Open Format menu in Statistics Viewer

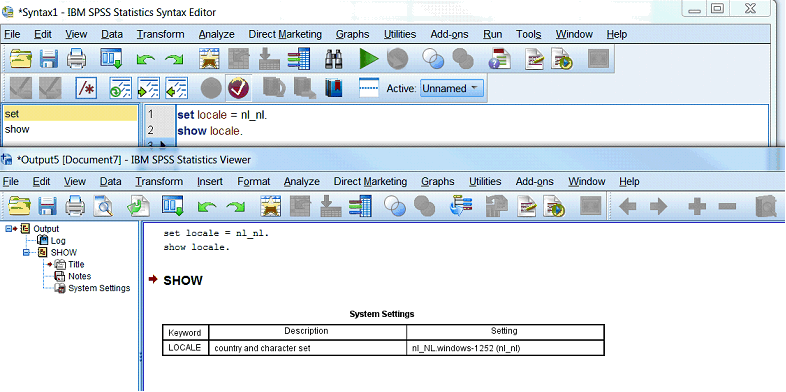(x=254, y=181)
